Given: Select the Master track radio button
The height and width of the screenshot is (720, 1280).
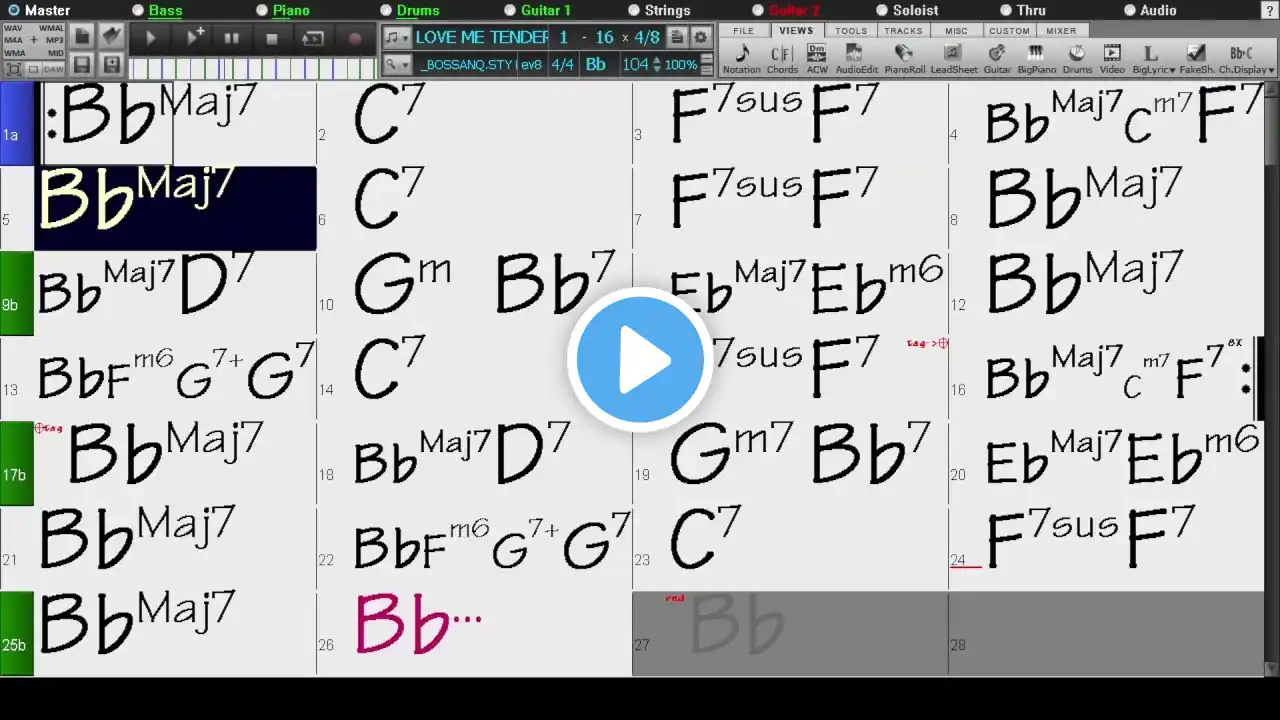Looking at the screenshot, I should [x=14, y=10].
